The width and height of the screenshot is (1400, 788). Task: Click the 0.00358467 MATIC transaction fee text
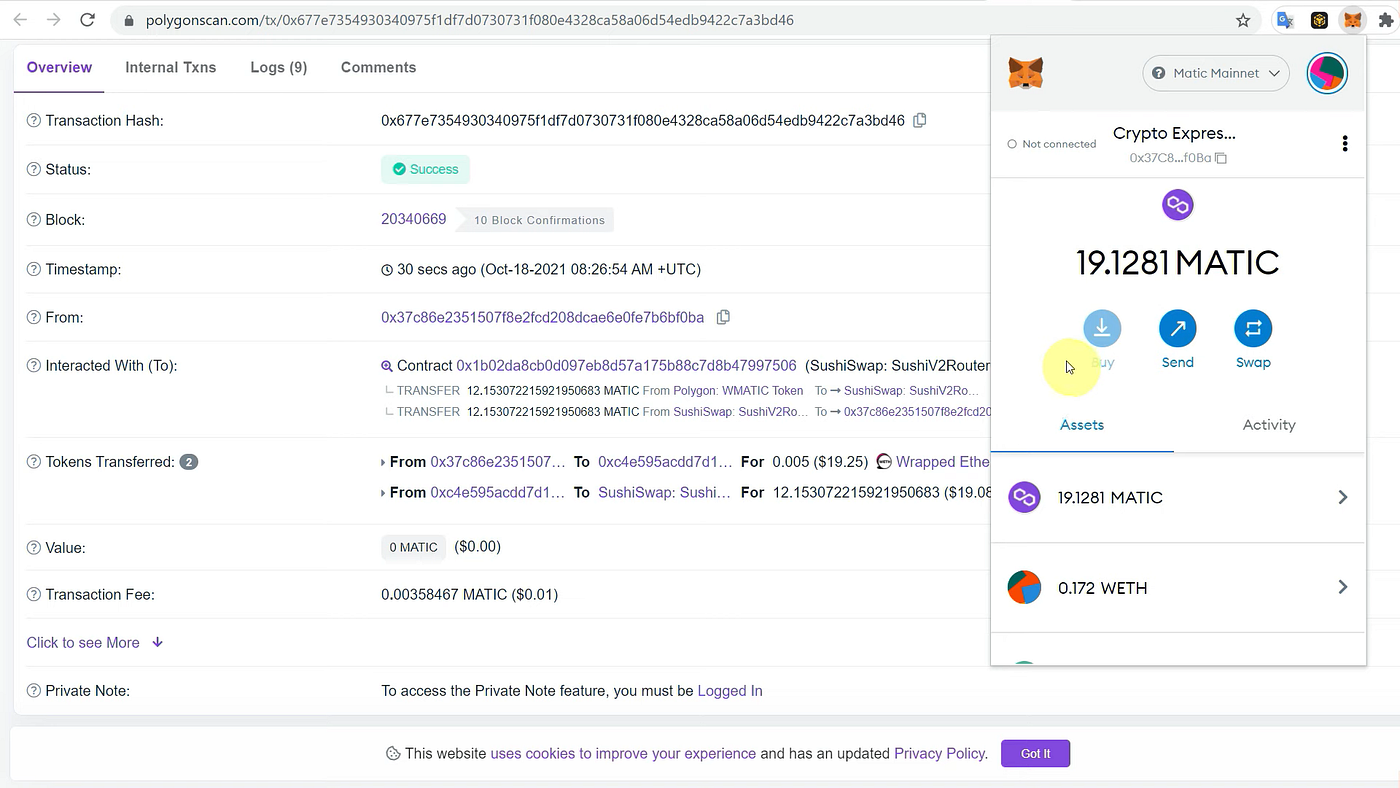coord(469,595)
